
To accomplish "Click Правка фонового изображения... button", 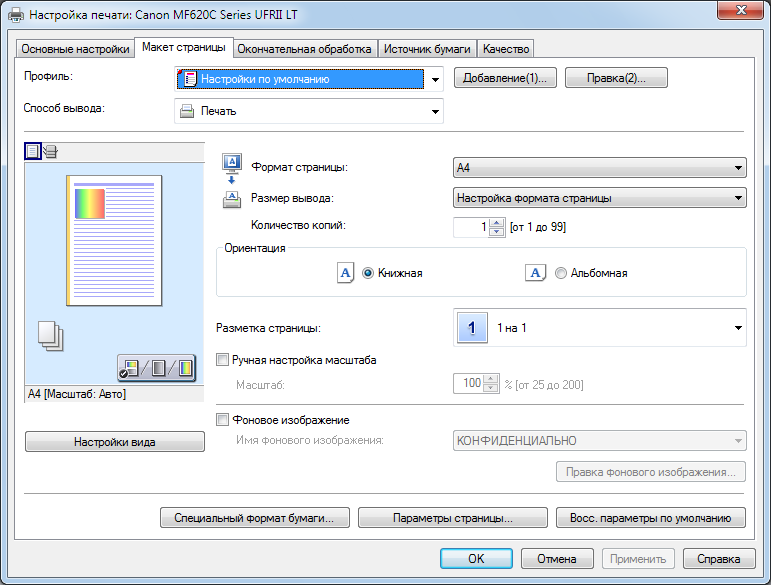I will 651,472.
